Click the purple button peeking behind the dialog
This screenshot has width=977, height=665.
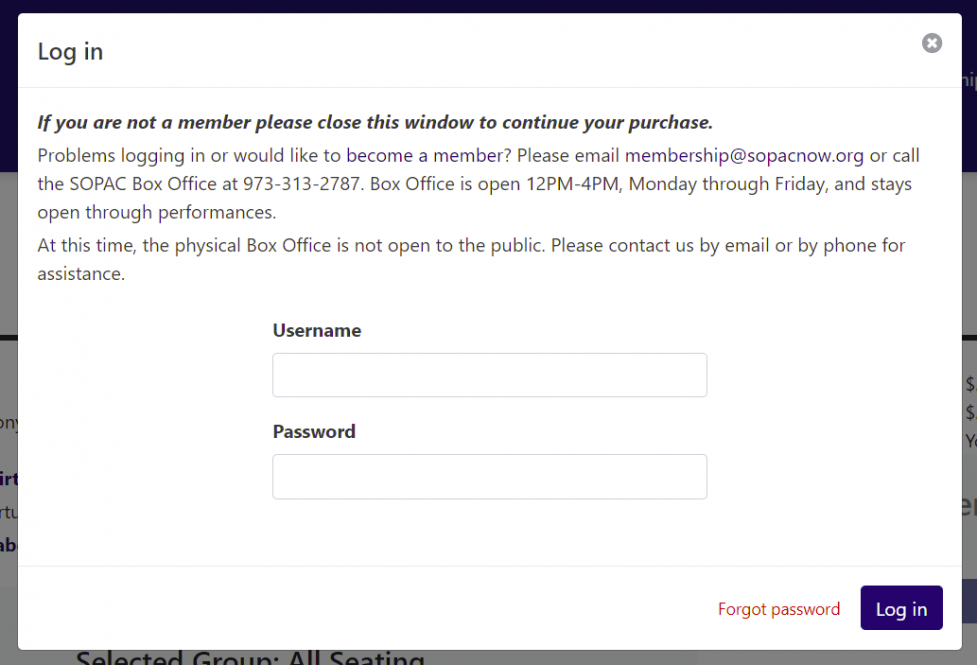click(969, 600)
